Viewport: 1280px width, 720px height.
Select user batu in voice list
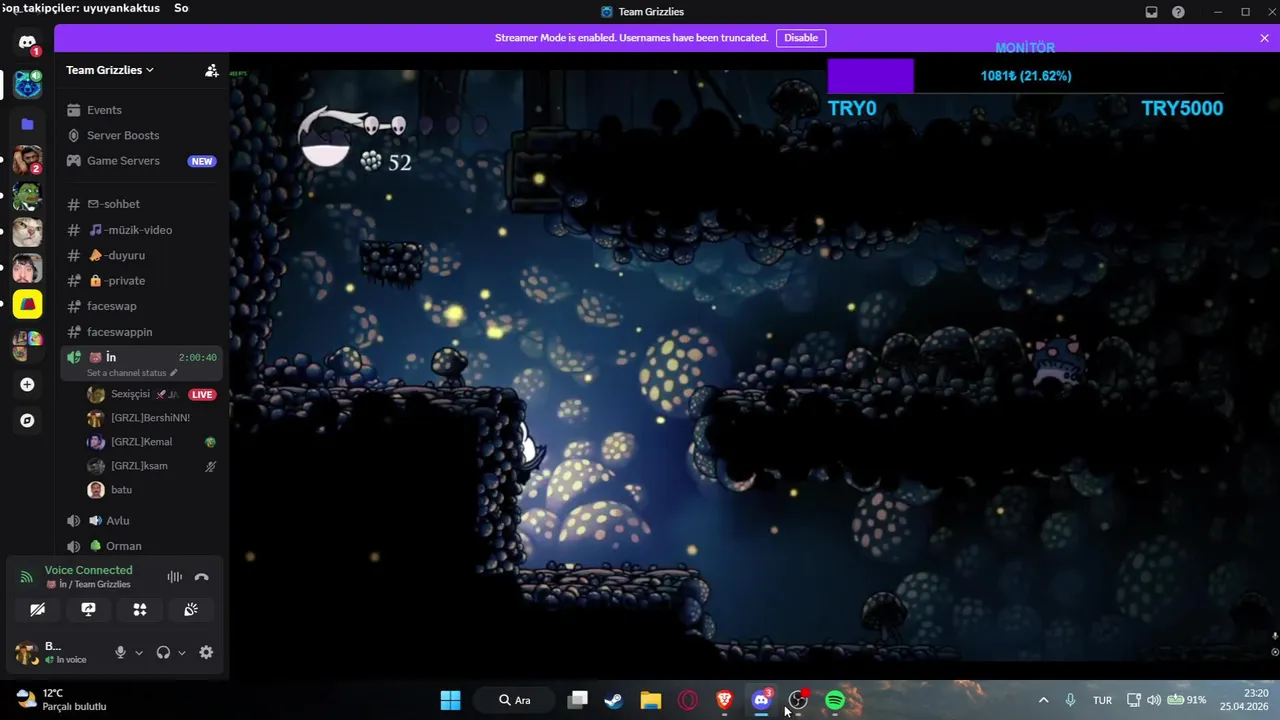click(x=150, y=490)
